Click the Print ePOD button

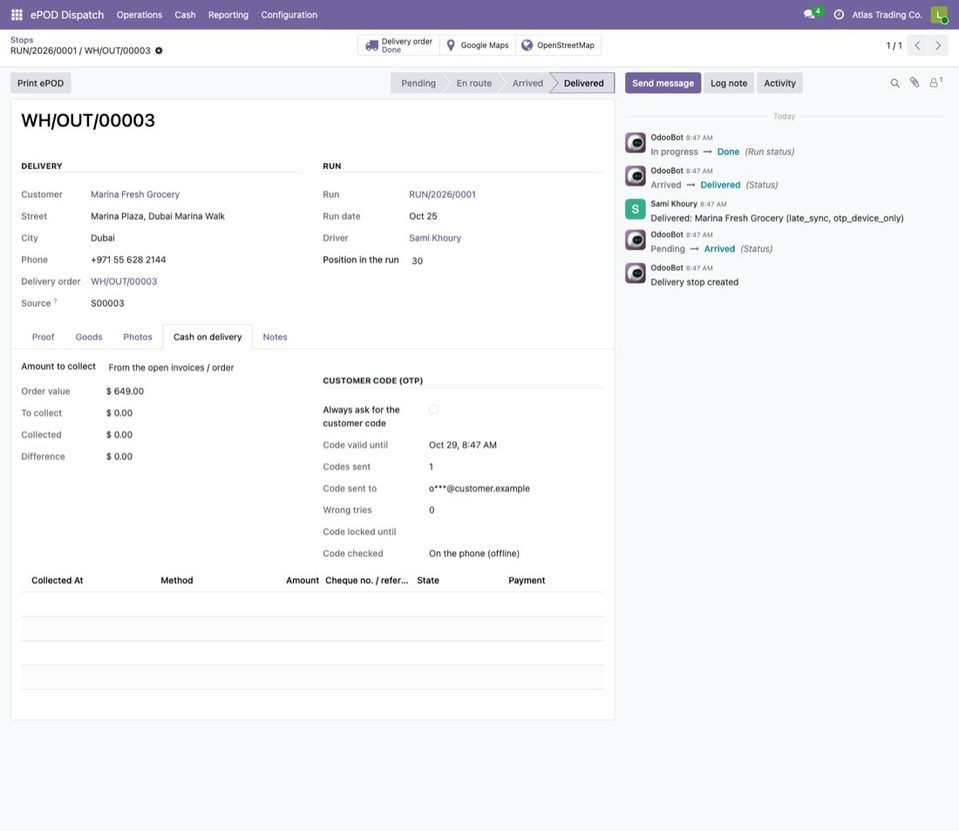click(40, 83)
